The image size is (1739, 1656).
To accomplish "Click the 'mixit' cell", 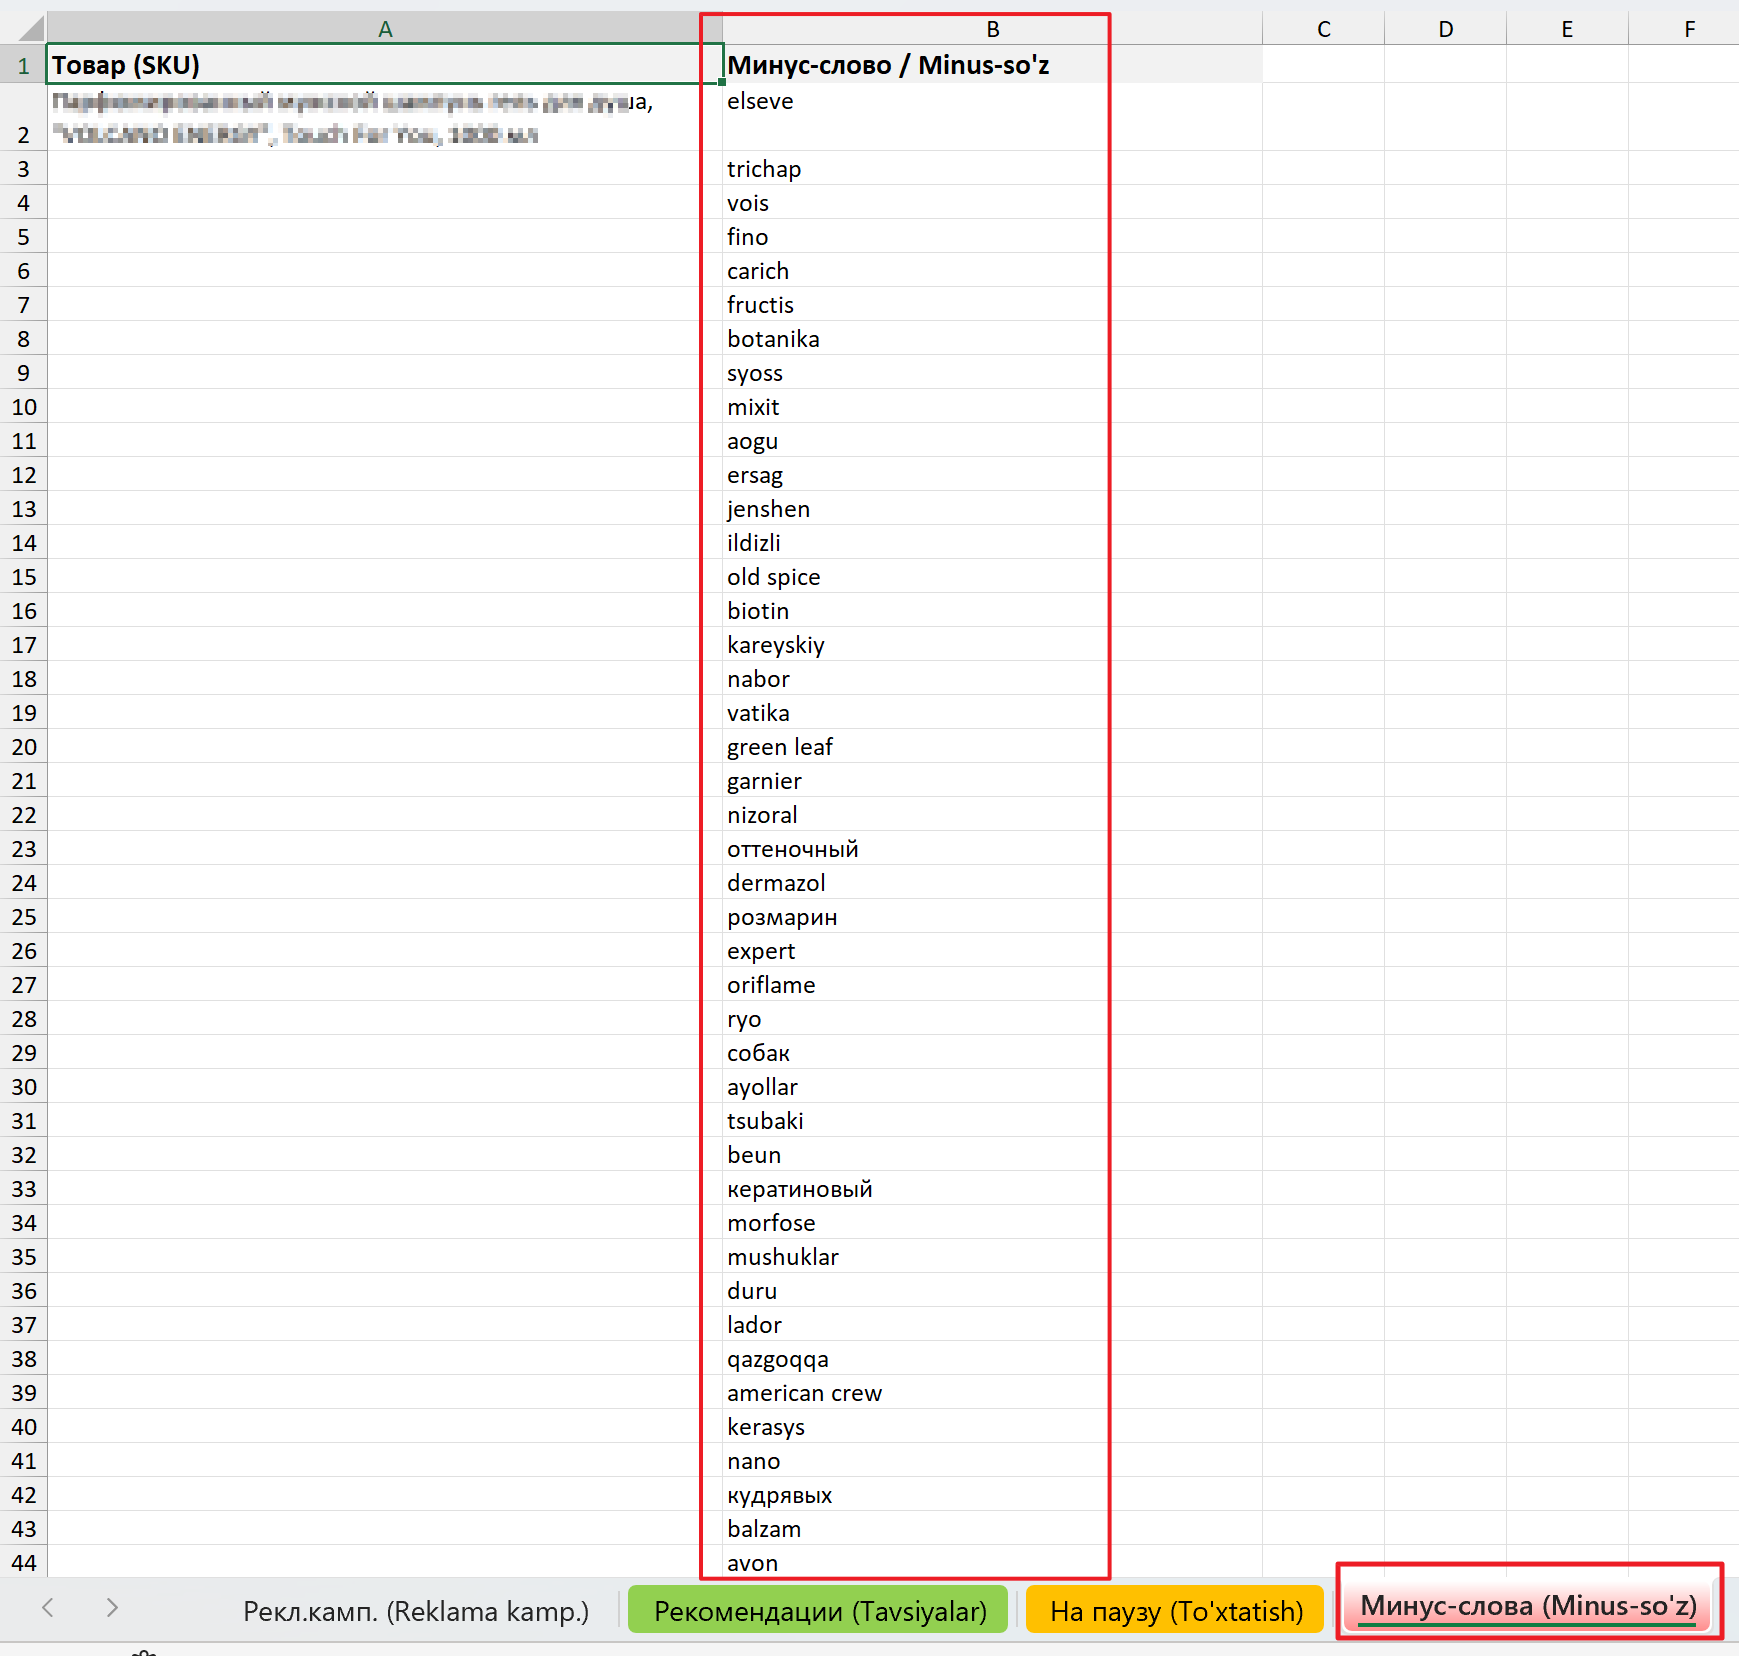I will coord(992,407).
